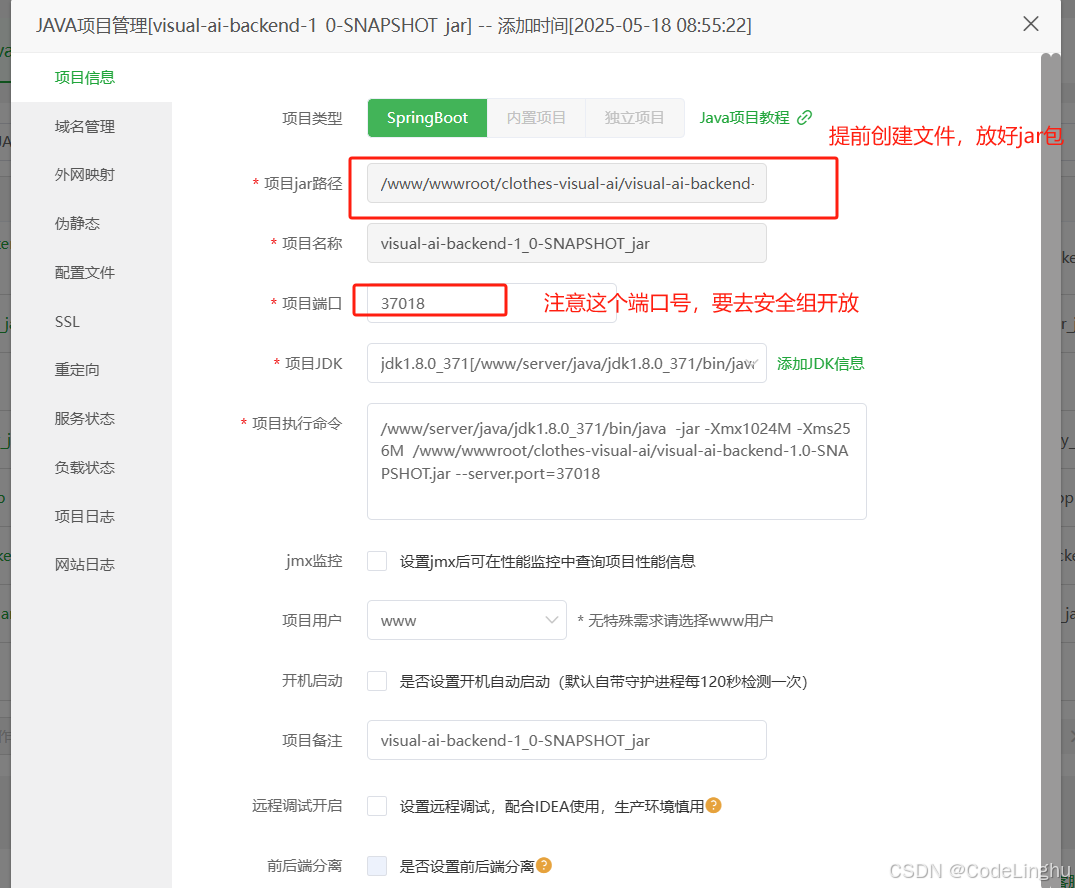Click the dialog vertical scrollbar

coord(1050,470)
